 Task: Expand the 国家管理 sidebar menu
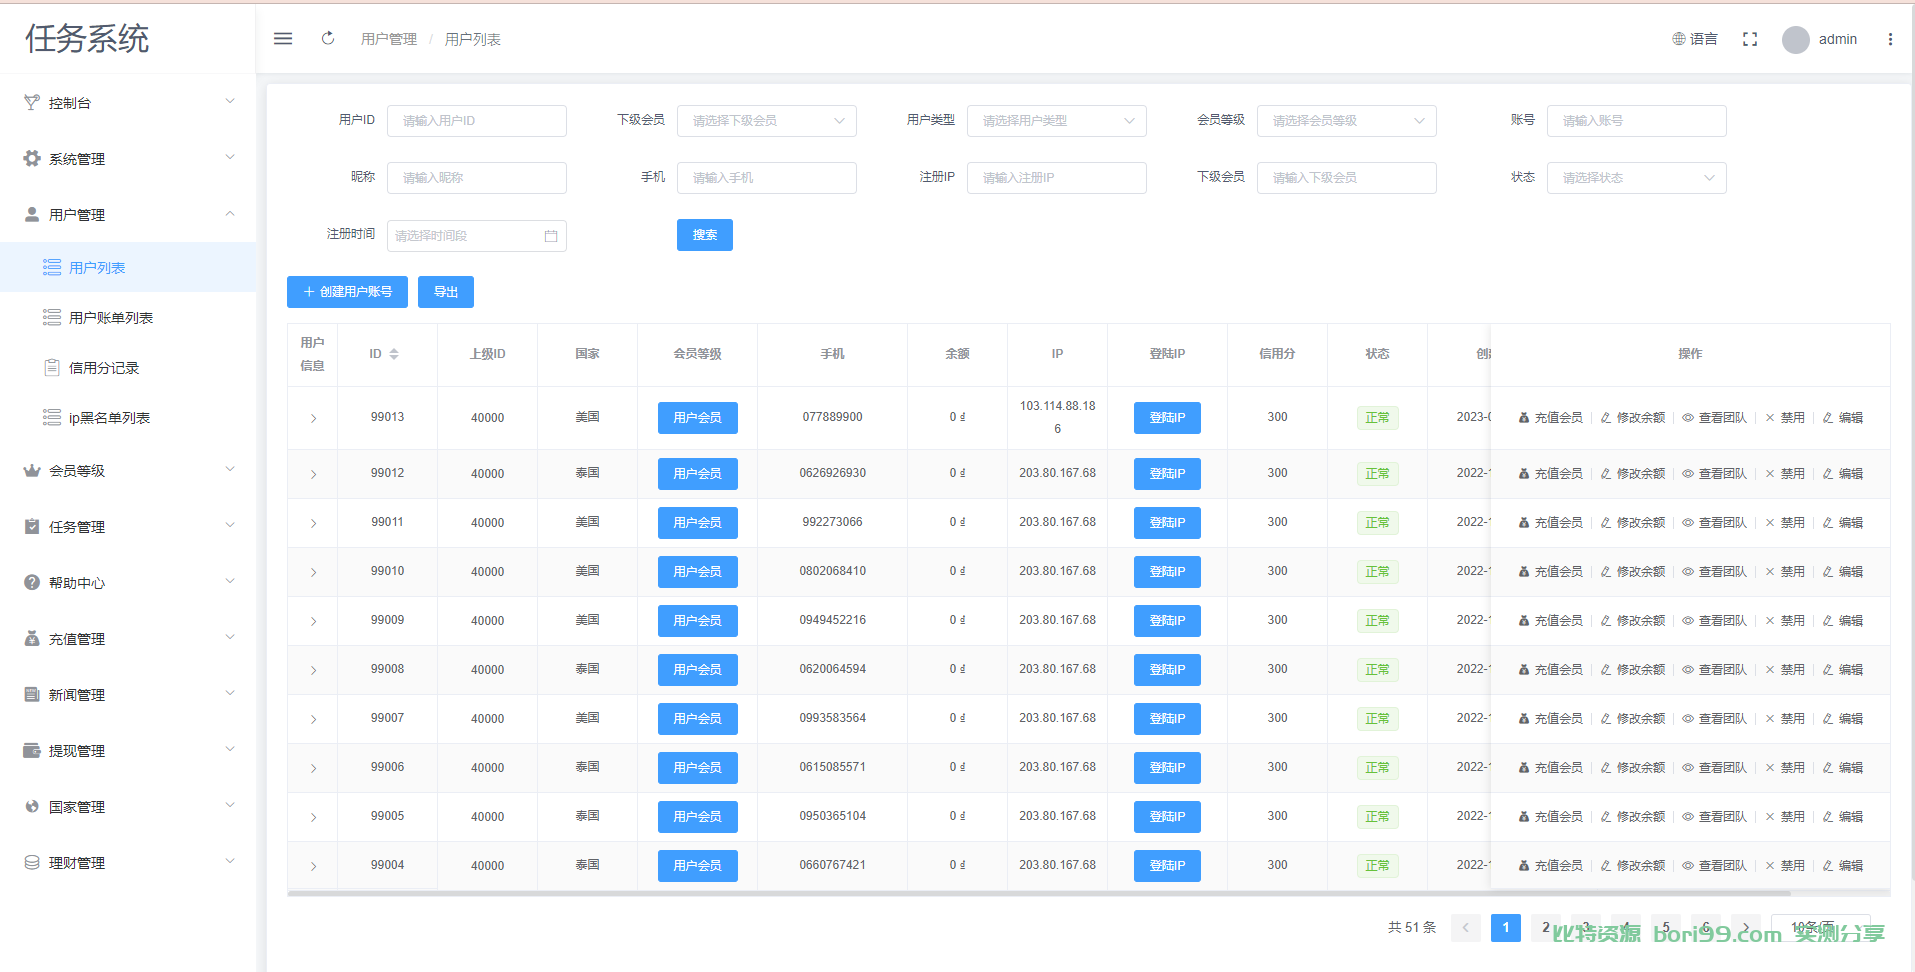(x=128, y=807)
